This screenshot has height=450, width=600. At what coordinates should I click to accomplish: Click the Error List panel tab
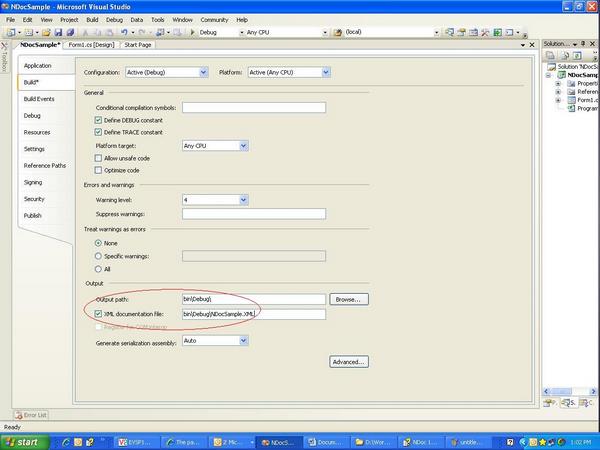click(31, 415)
